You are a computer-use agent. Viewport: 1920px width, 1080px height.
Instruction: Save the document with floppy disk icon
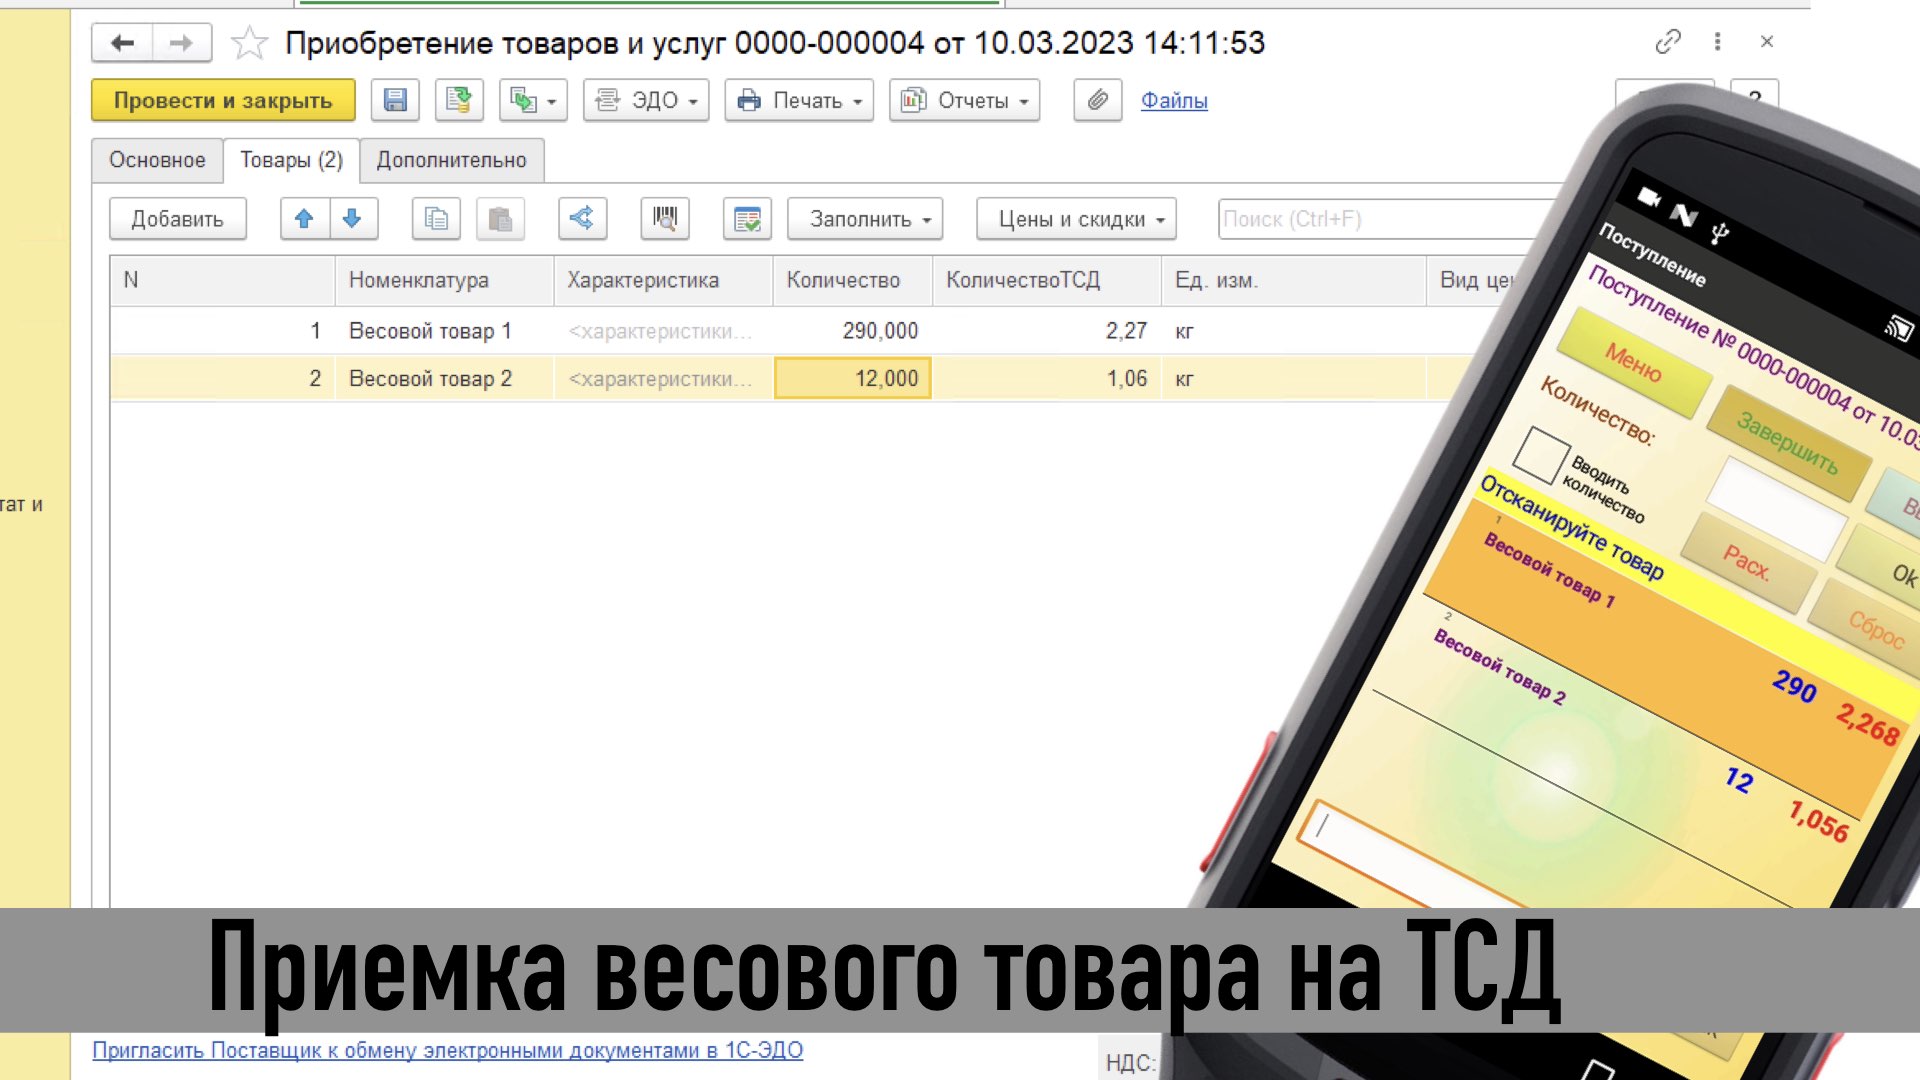(x=395, y=100)
